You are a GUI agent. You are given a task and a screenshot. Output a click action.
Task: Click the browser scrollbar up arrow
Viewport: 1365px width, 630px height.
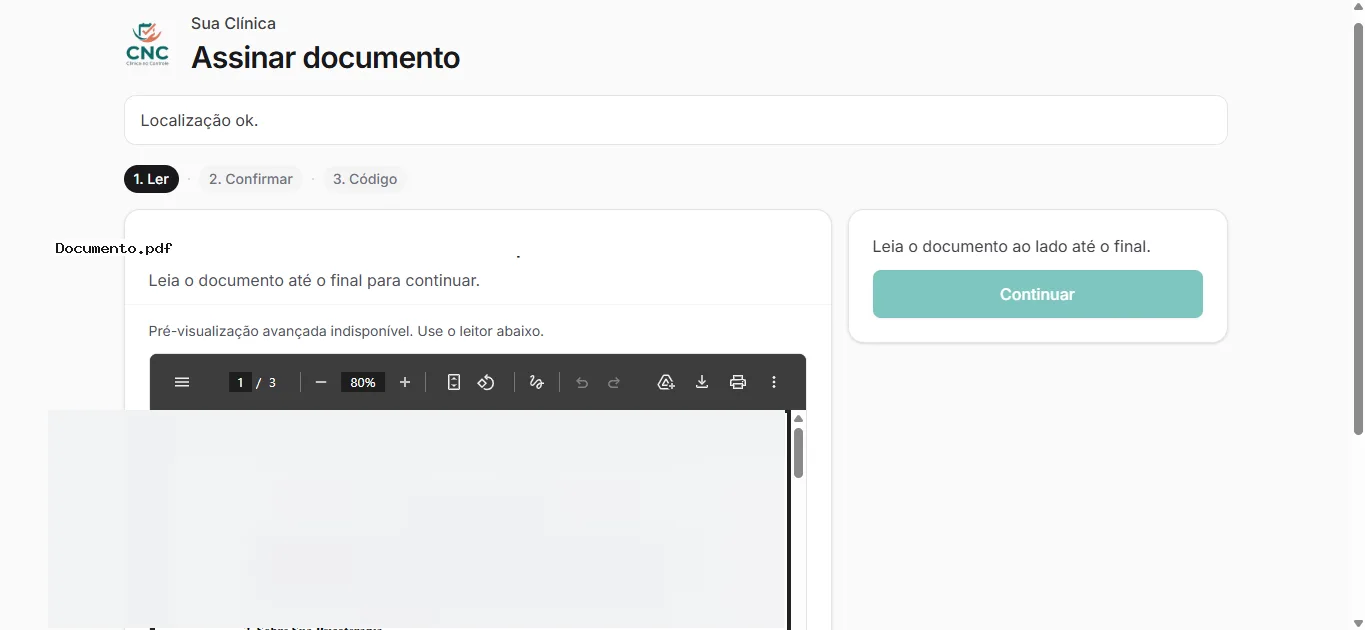pyautogui.click(x=1358, y=7)
